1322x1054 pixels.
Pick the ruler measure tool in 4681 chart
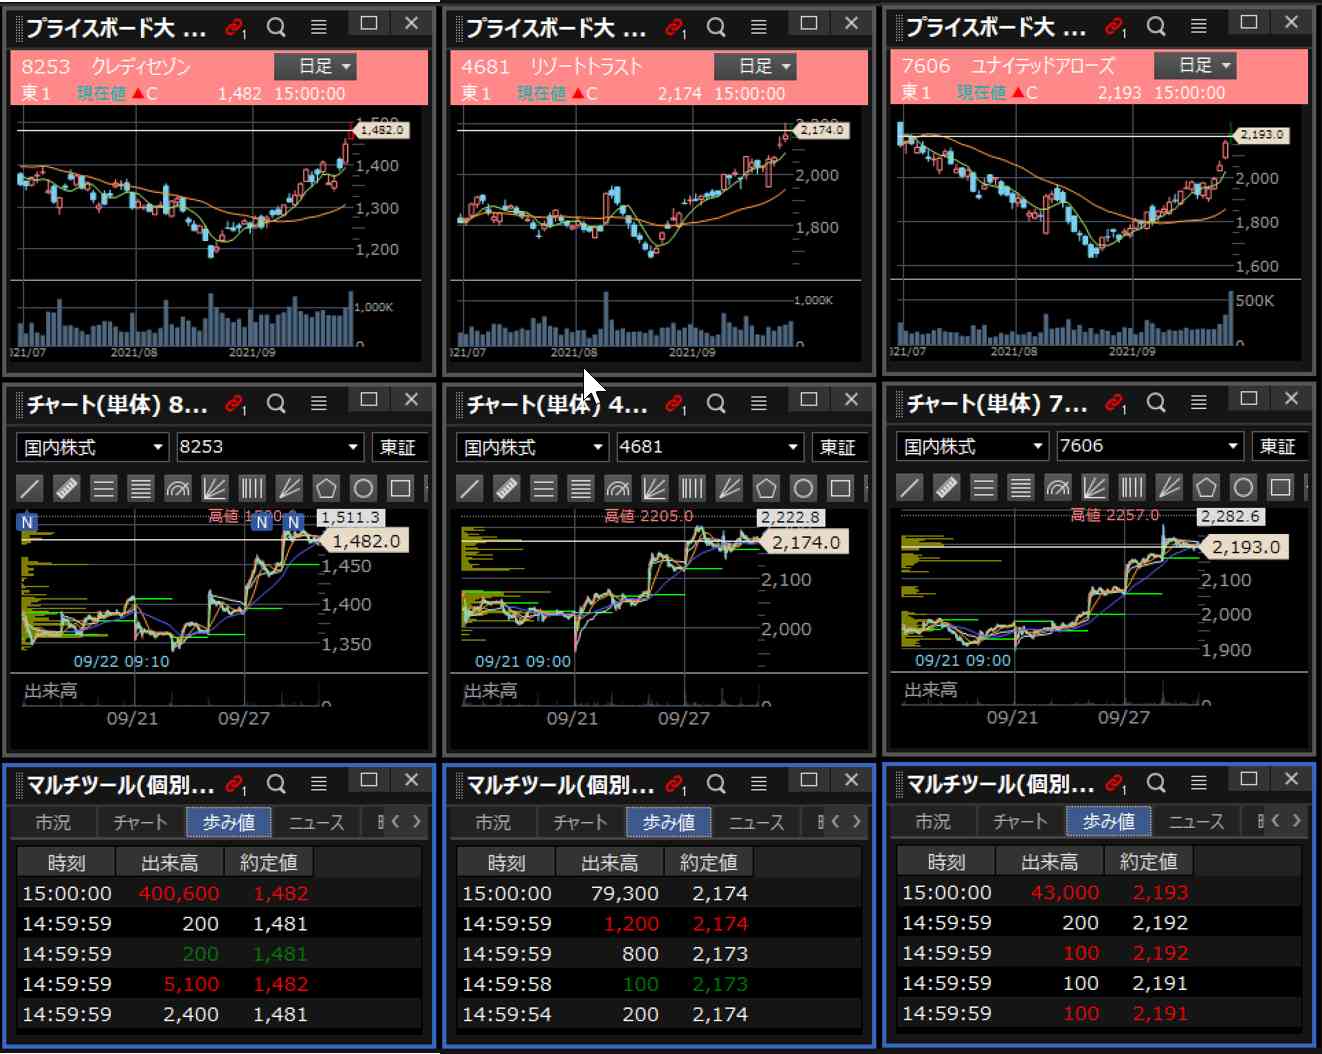pyautogui.click(x=507, y=488)
